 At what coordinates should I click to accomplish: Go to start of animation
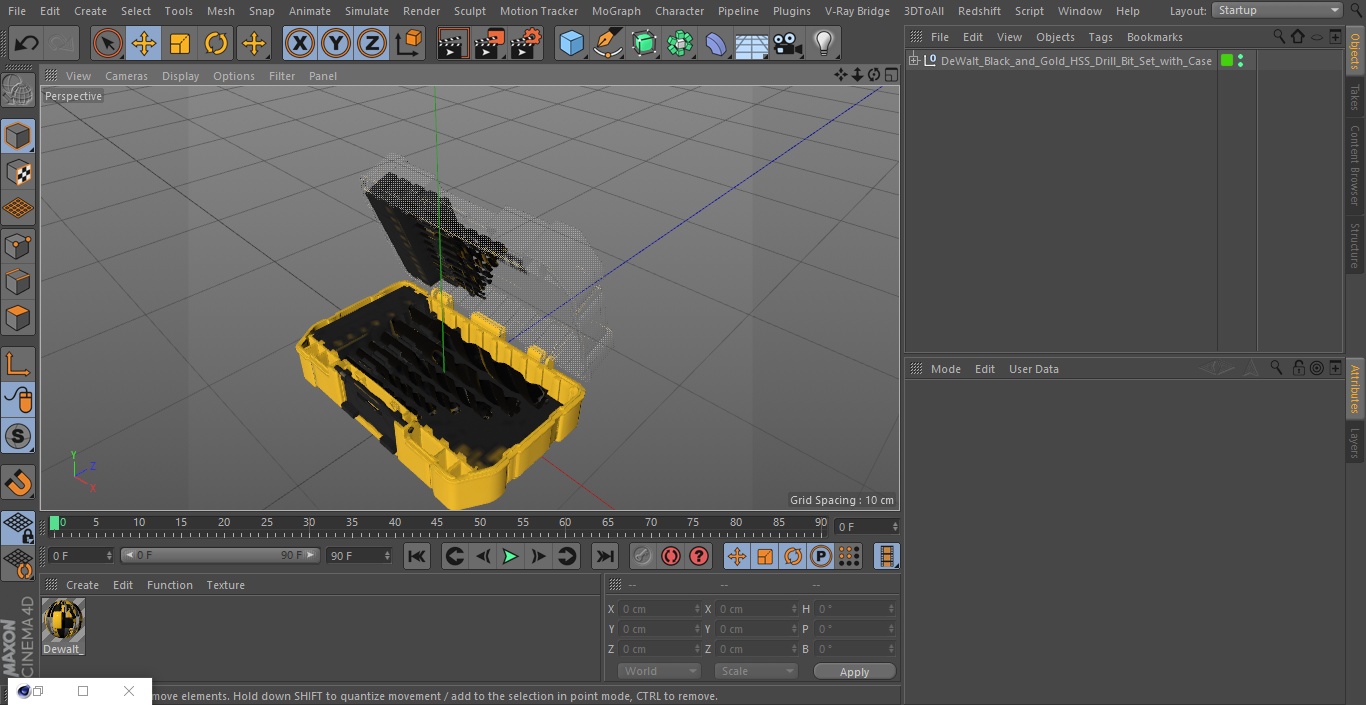(x=417, y=556)
